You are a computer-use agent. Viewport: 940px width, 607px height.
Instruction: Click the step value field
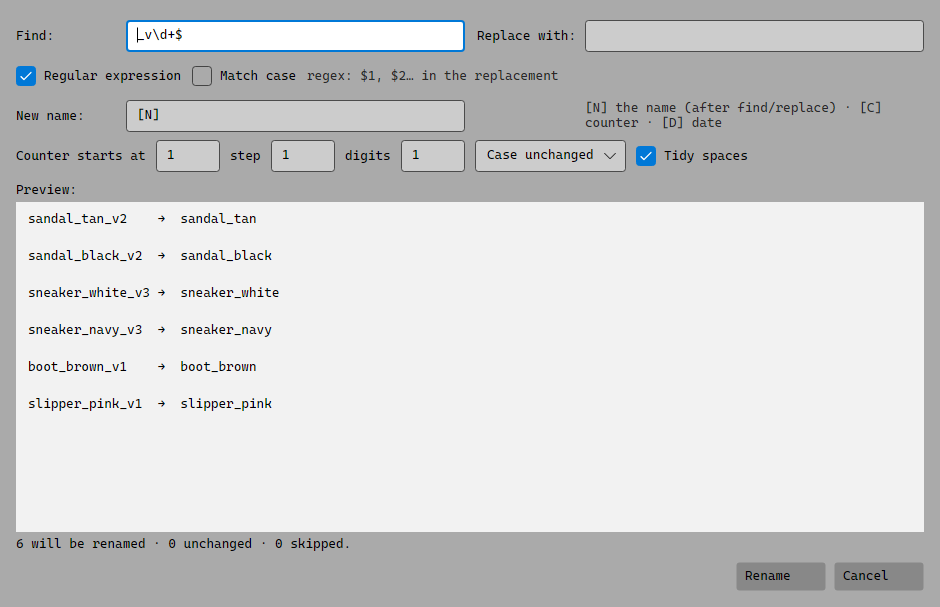pyautogui.click(x=303, y=156)
